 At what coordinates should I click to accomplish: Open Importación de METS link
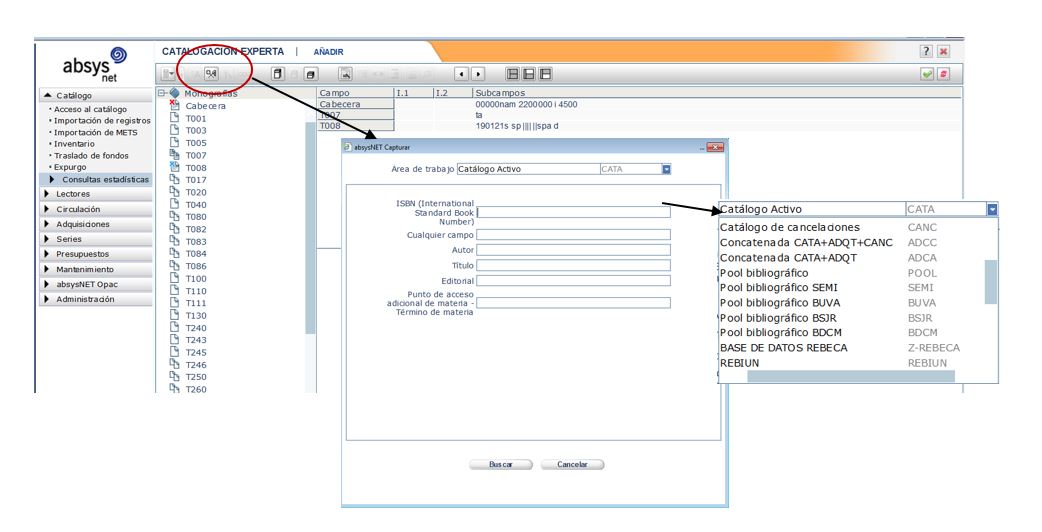(x=96, y=132)
